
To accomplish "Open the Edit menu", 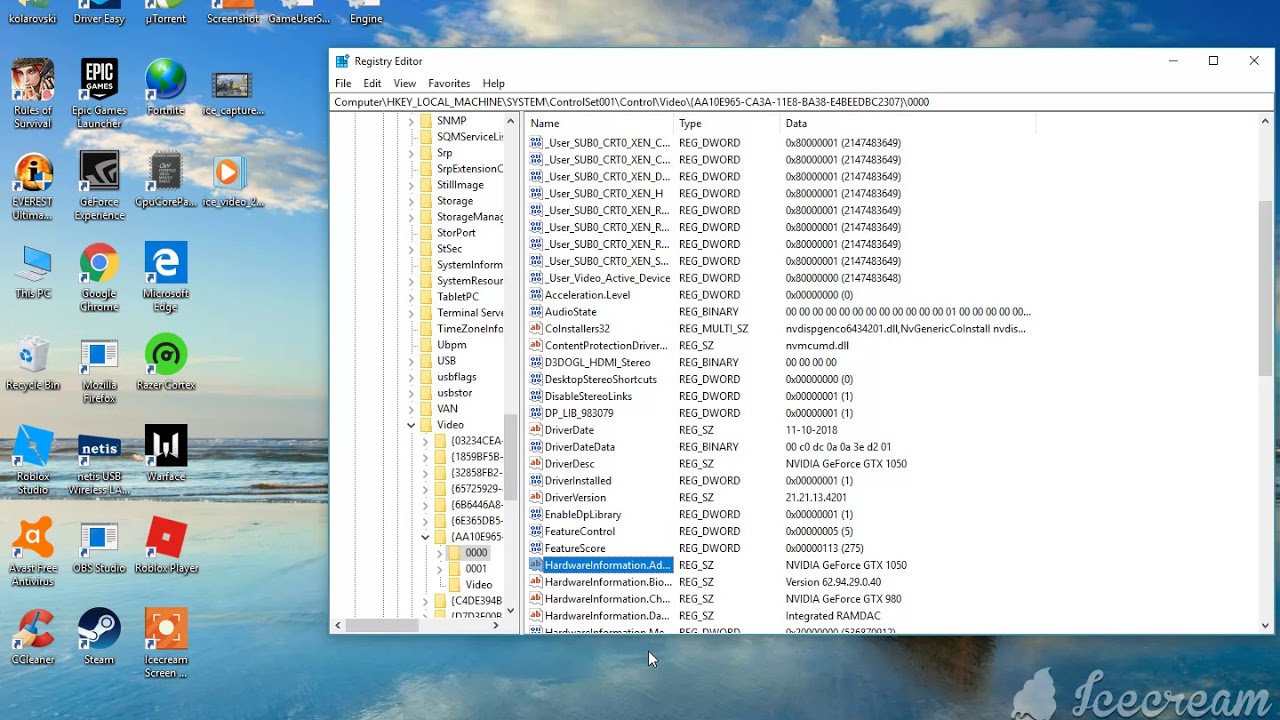I will tap(372, 83).
